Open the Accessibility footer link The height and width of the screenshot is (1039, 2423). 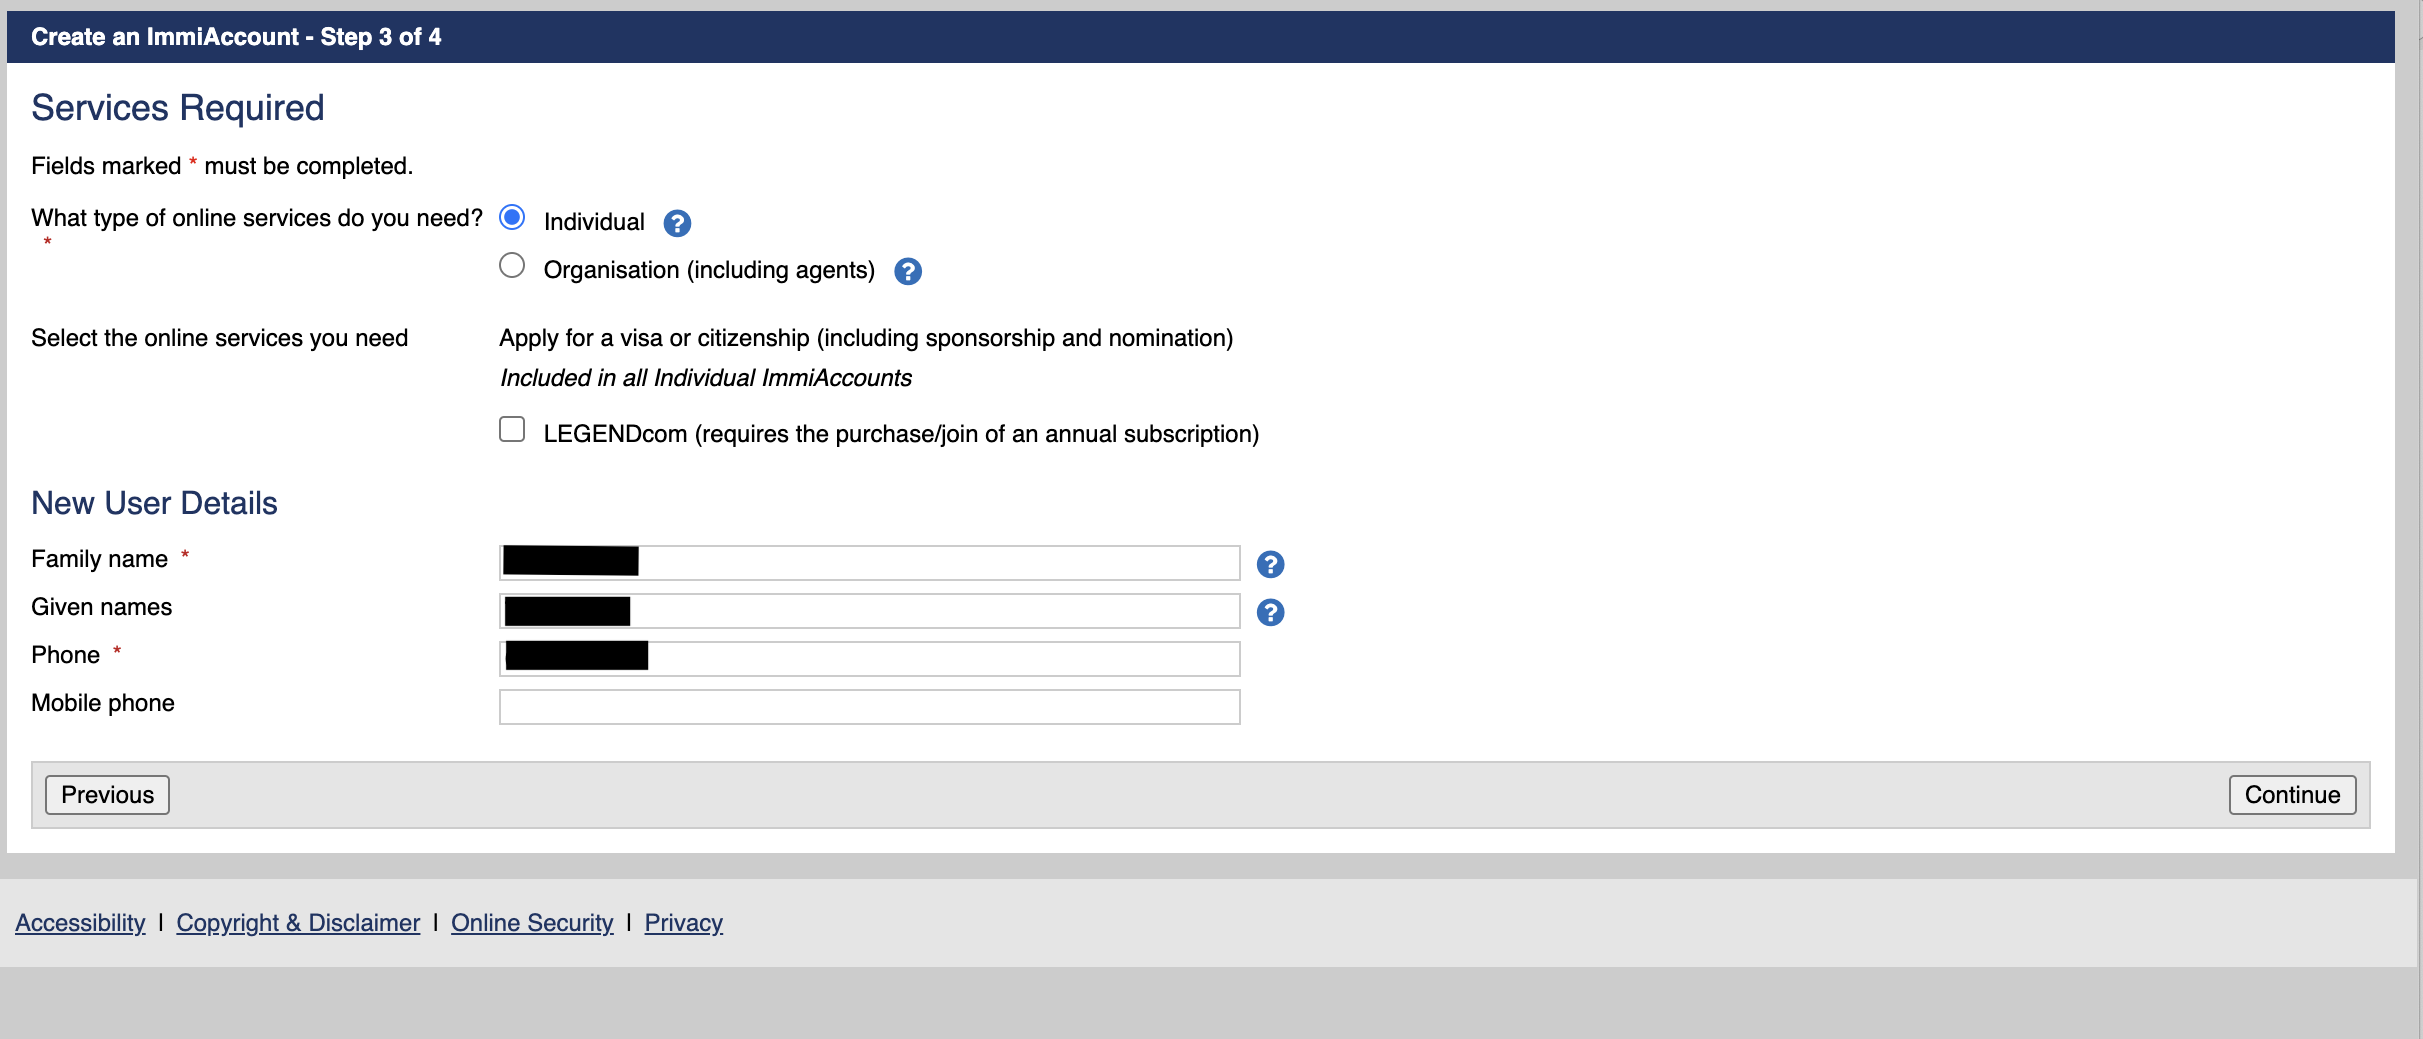[80, 923]
